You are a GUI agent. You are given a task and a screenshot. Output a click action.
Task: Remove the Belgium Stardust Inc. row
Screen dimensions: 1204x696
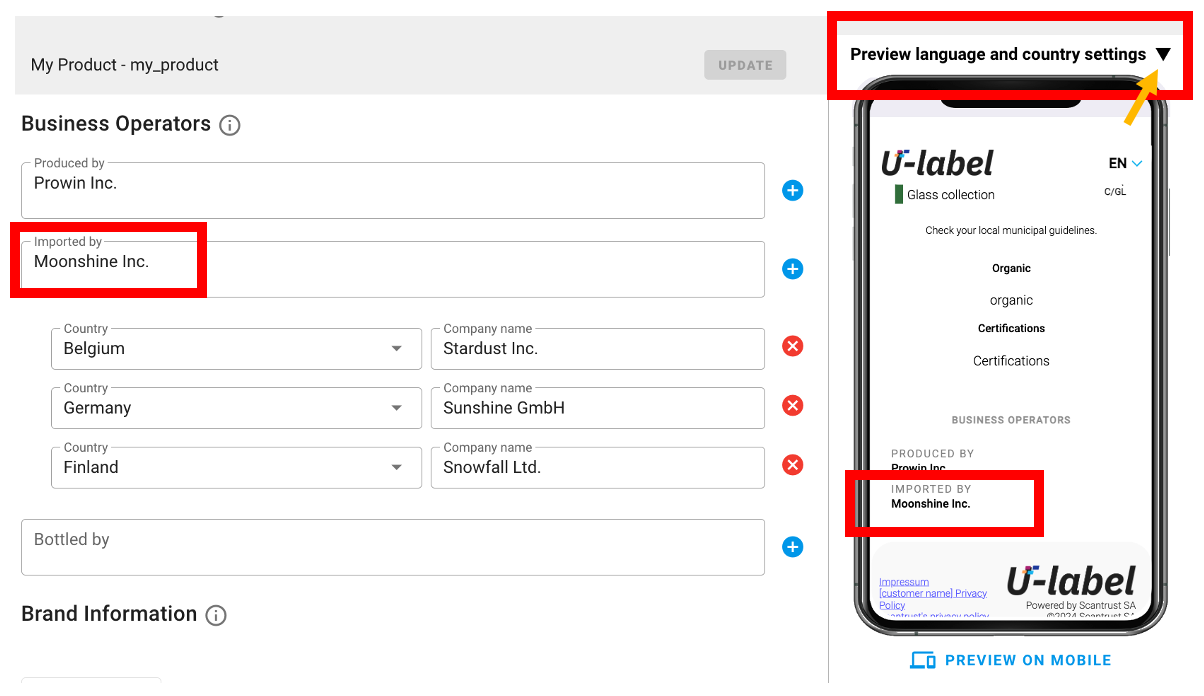(793, 346)
